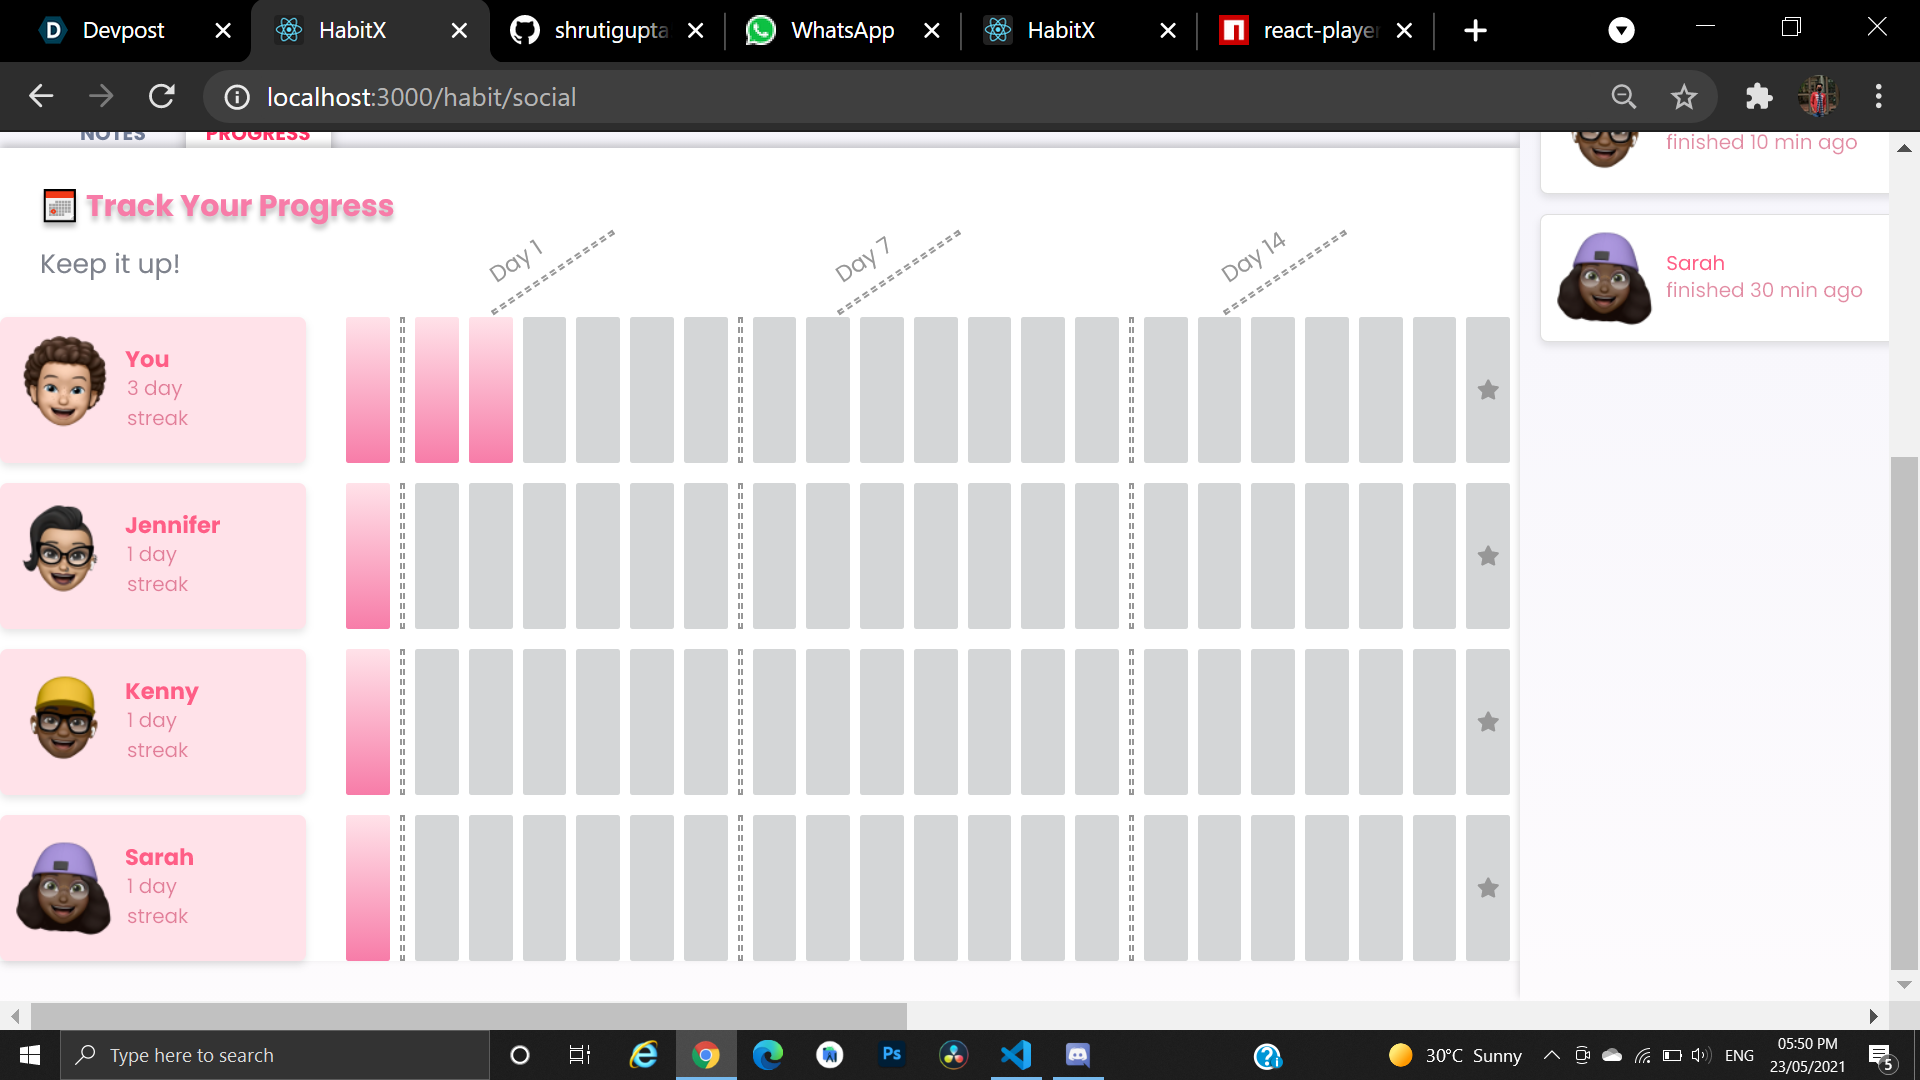The width and height of the screenshot is (1920, 1080).
Task: Expand the system tray hidden icons chevron
Action: click(1551, 1055)
